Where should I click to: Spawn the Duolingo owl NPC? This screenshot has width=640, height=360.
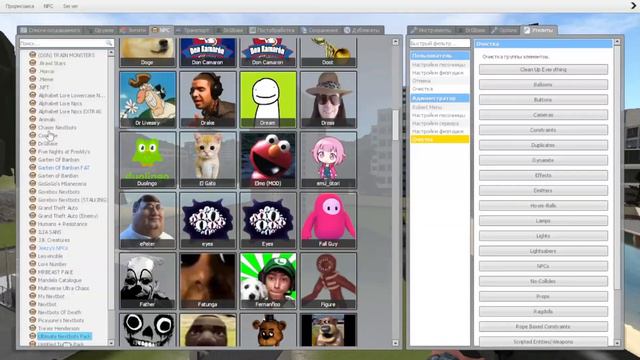[x=148, y=160]
